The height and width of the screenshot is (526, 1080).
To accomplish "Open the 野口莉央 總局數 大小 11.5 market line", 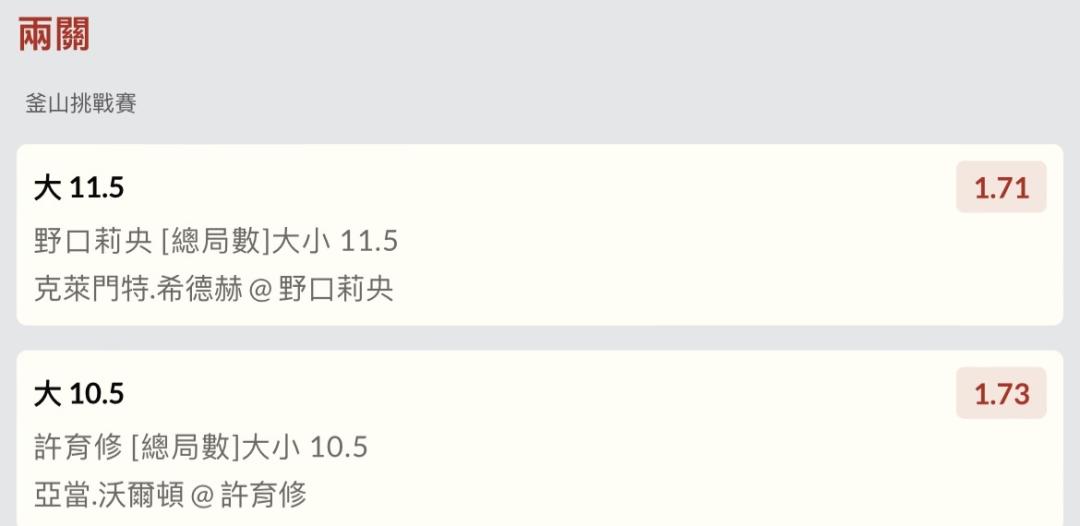I will pyautogui.click(x=216, y=241).
